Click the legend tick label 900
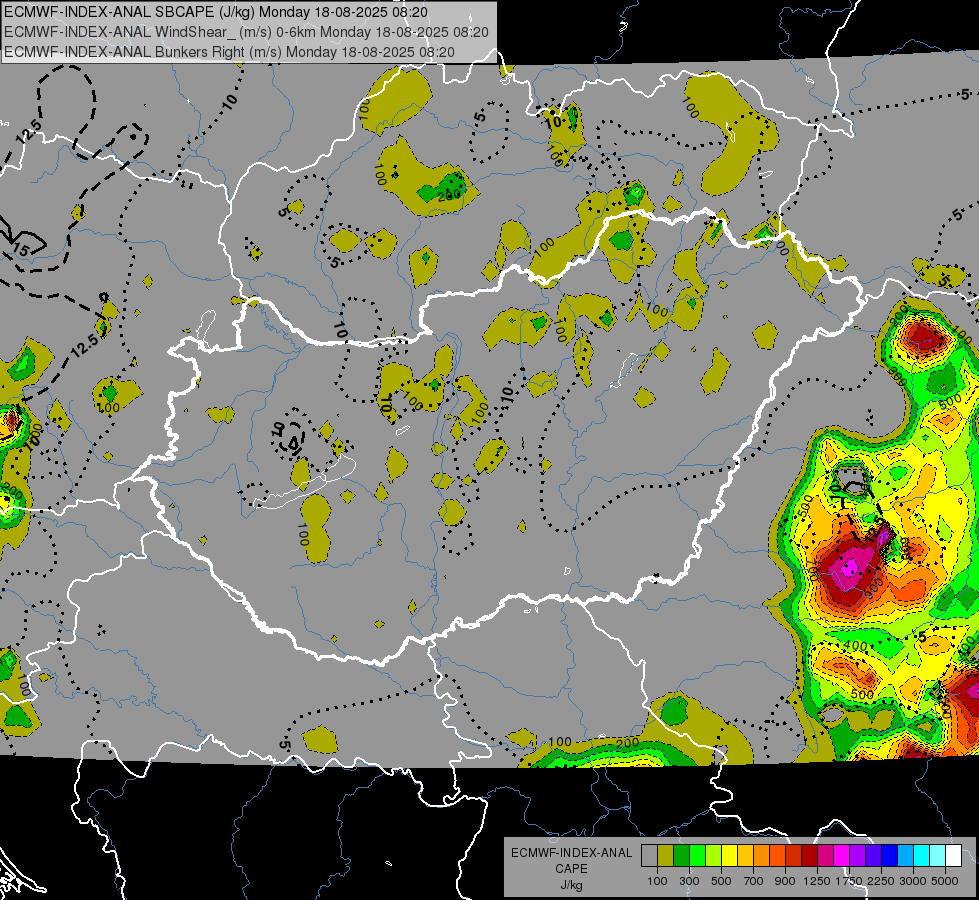This screenshot has height=900, width=979. tap(785, 881)
